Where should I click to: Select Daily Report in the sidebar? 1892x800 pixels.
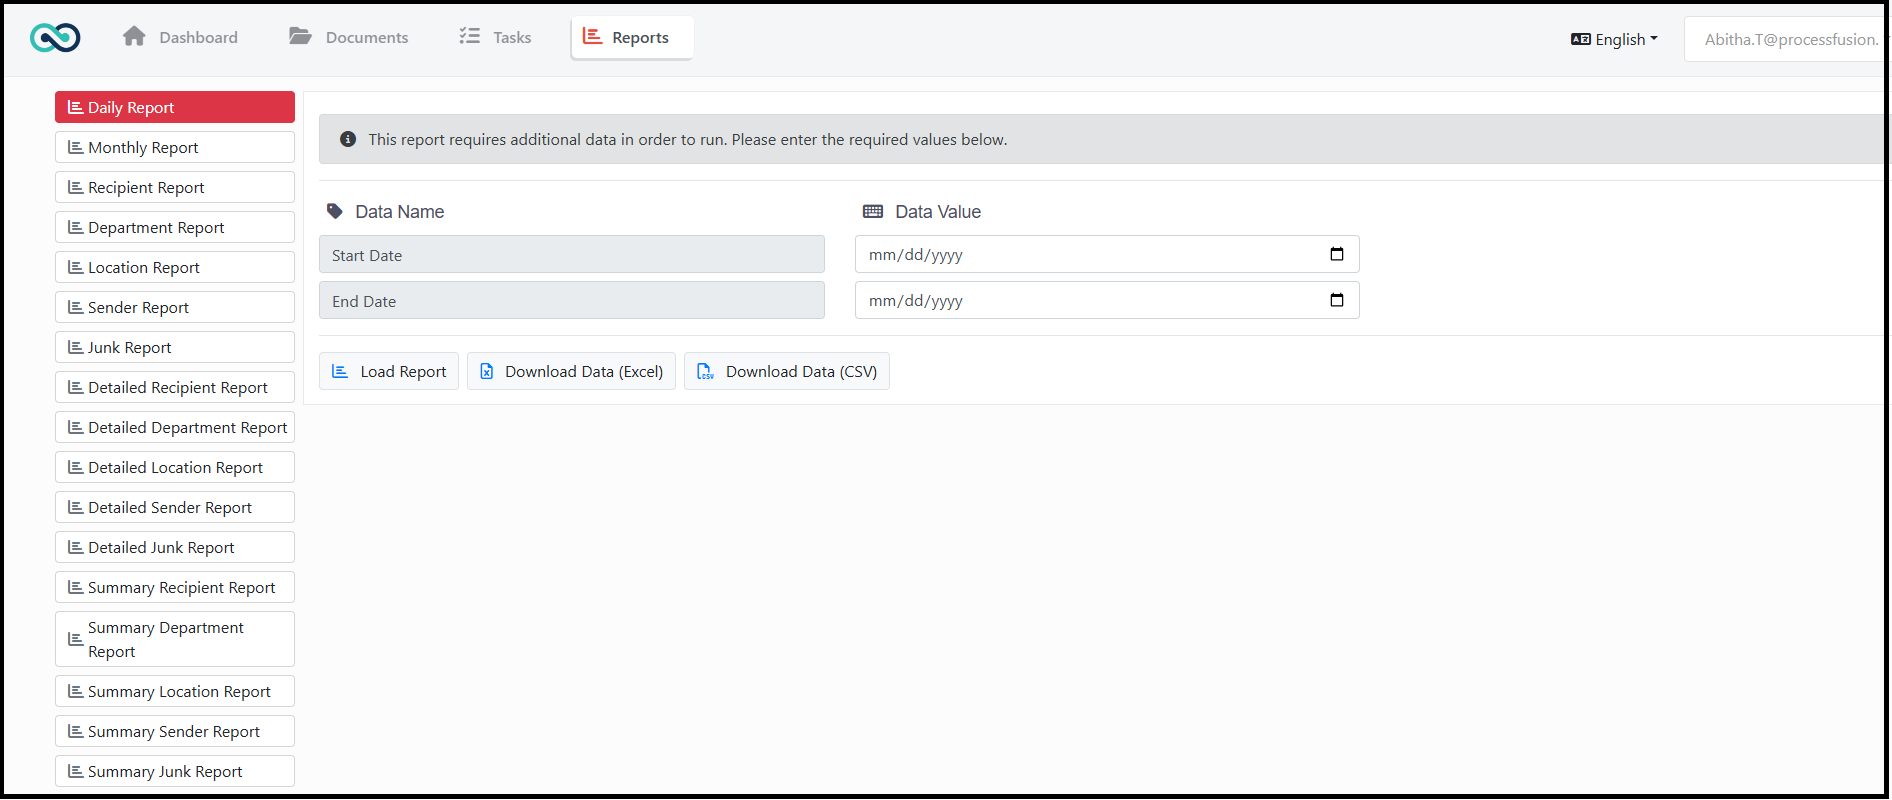pos(175,107)
